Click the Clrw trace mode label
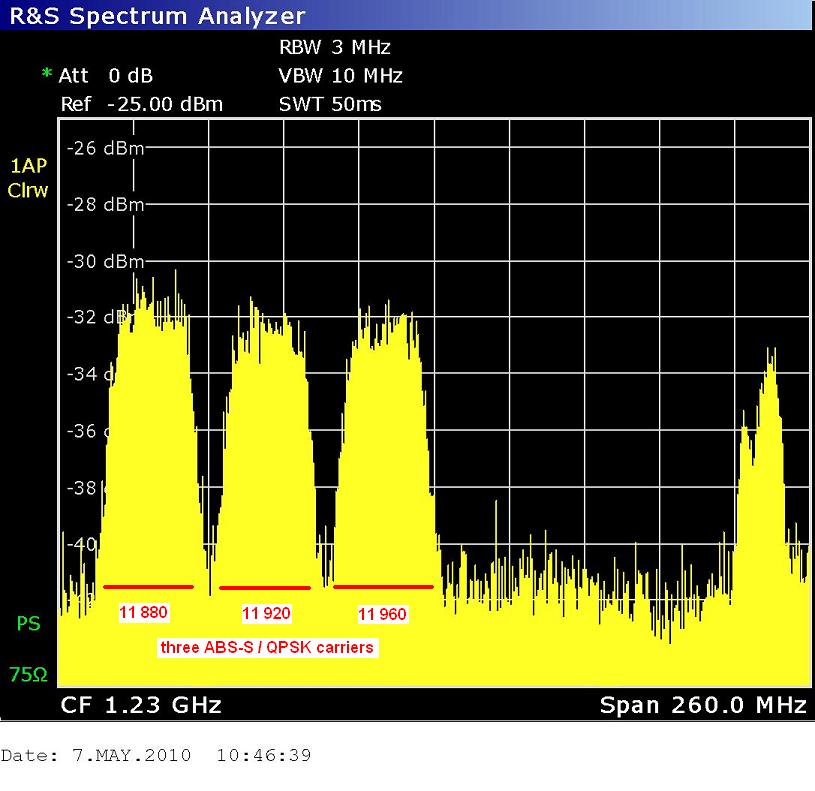 [28, 190]
